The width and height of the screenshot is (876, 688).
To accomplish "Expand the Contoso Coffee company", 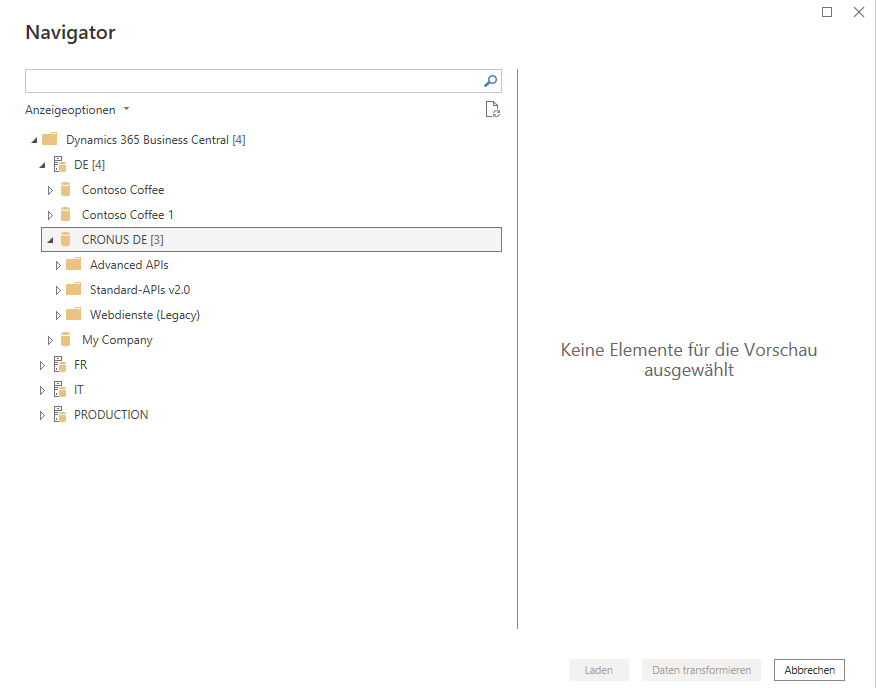I will 50,190.
